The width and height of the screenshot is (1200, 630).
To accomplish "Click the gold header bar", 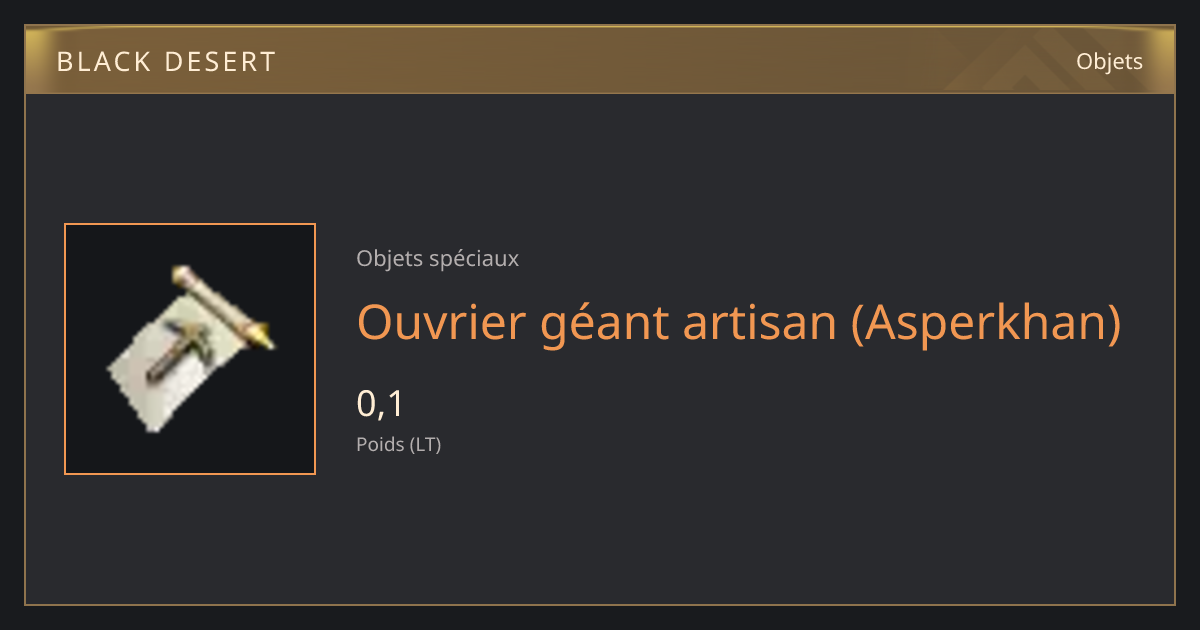I will coord(600,61).
